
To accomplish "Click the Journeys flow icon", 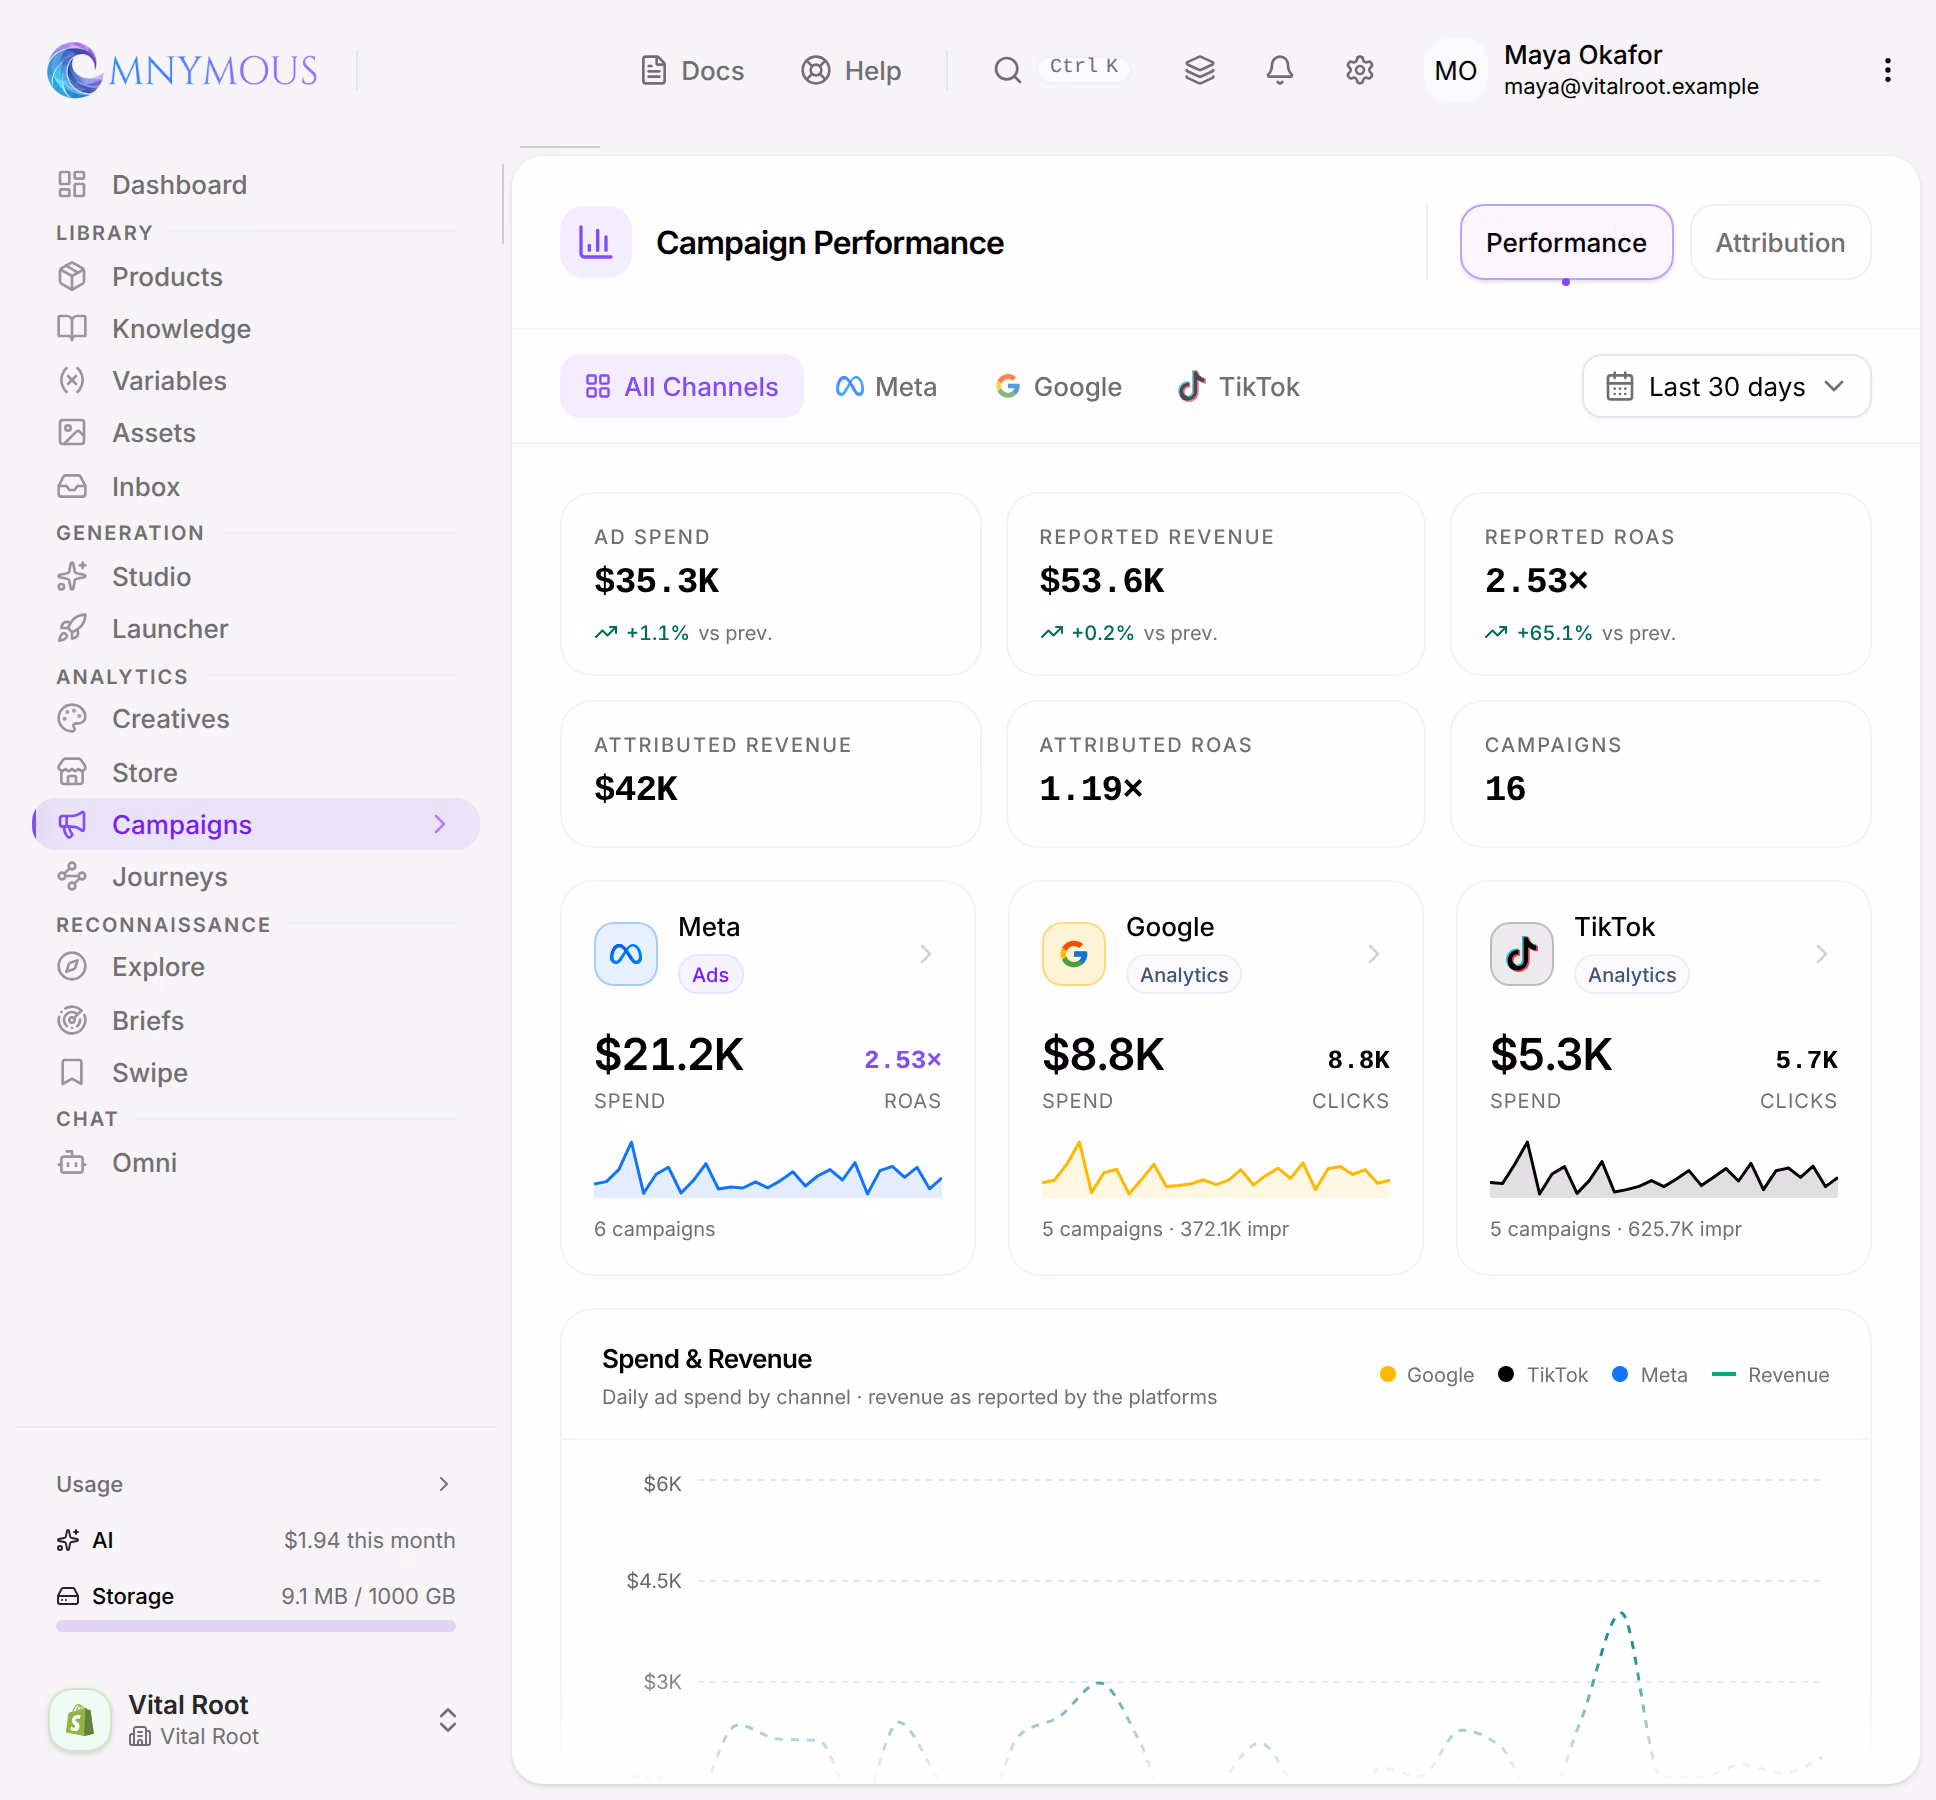I will (72, 876).
